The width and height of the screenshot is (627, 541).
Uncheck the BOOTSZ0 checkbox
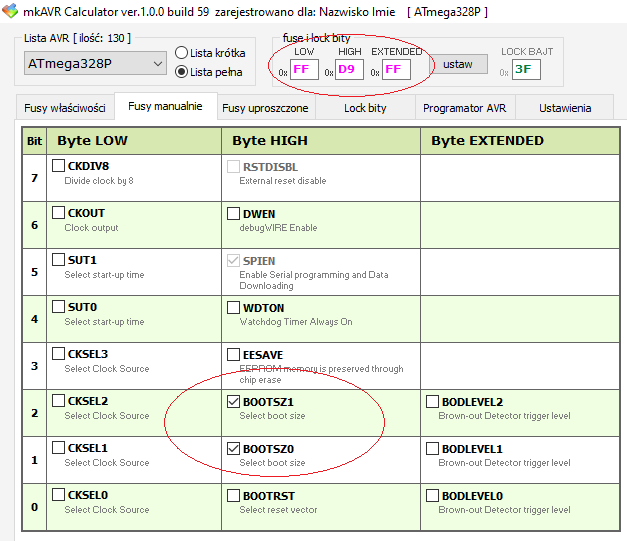[x=234, y=449]
